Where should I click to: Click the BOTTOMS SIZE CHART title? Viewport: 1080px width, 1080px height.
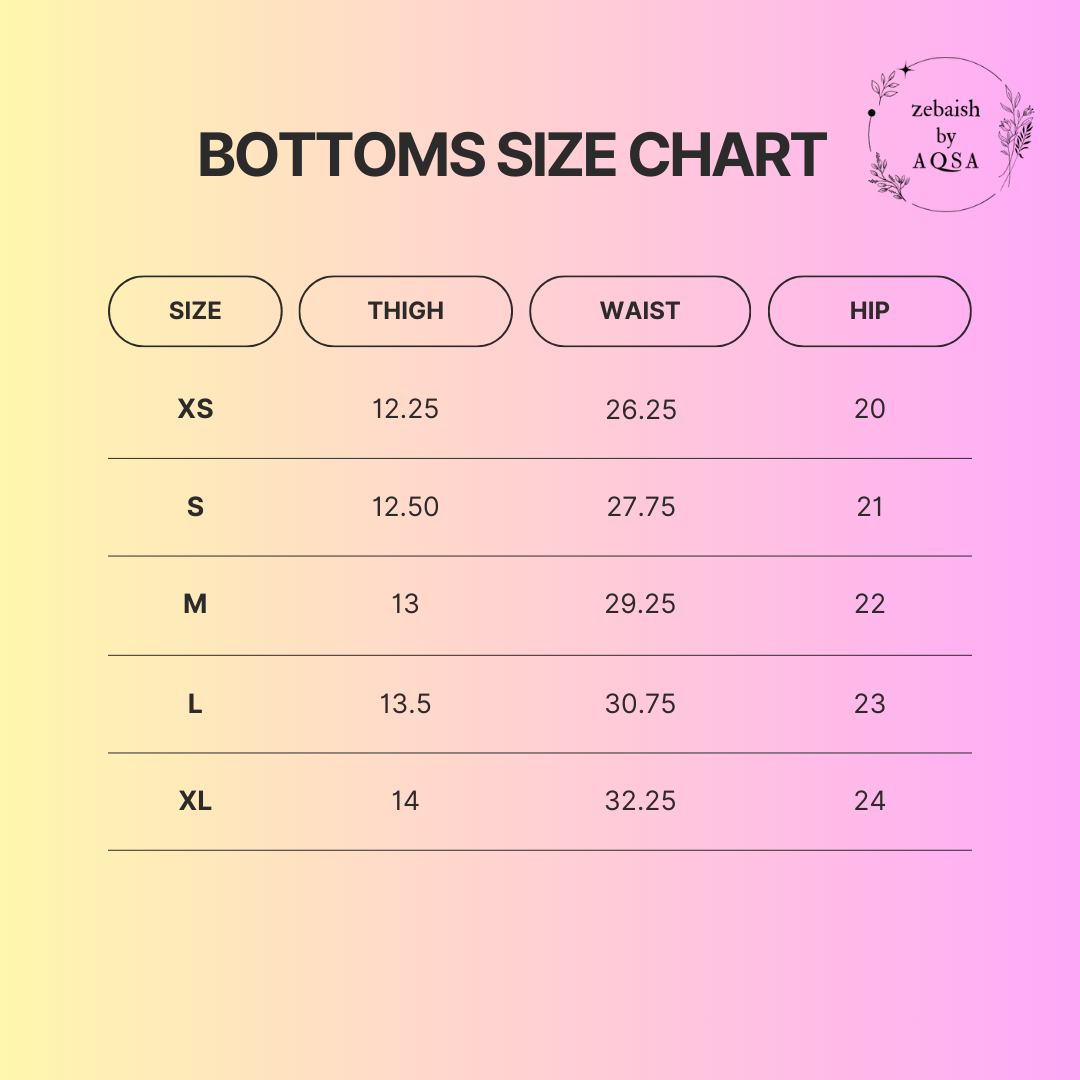(512, 156)
